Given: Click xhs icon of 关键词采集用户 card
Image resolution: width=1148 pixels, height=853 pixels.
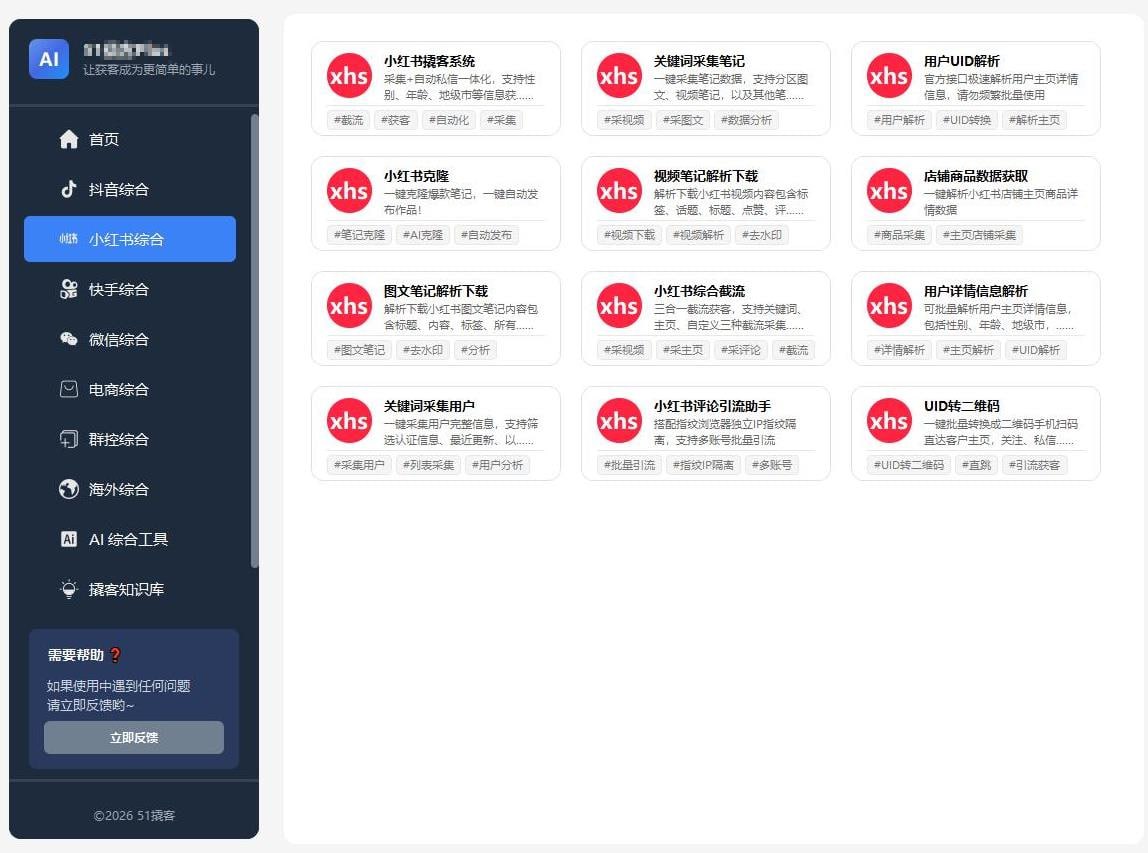Looking at the screenshot, I should 349,420.
